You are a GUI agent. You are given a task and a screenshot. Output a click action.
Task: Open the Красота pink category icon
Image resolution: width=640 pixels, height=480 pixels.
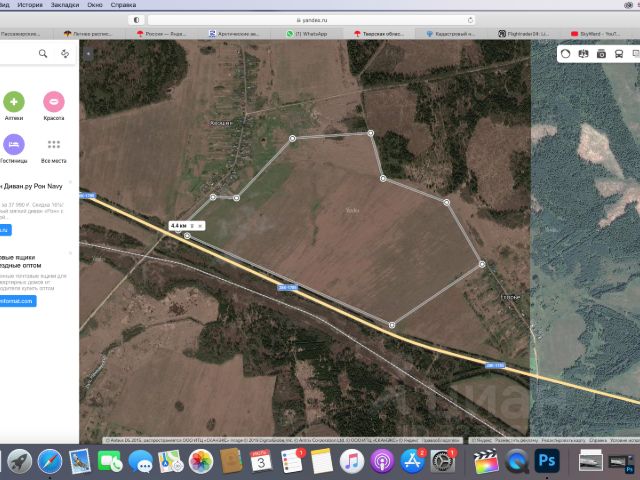click(x=54, y=102)
